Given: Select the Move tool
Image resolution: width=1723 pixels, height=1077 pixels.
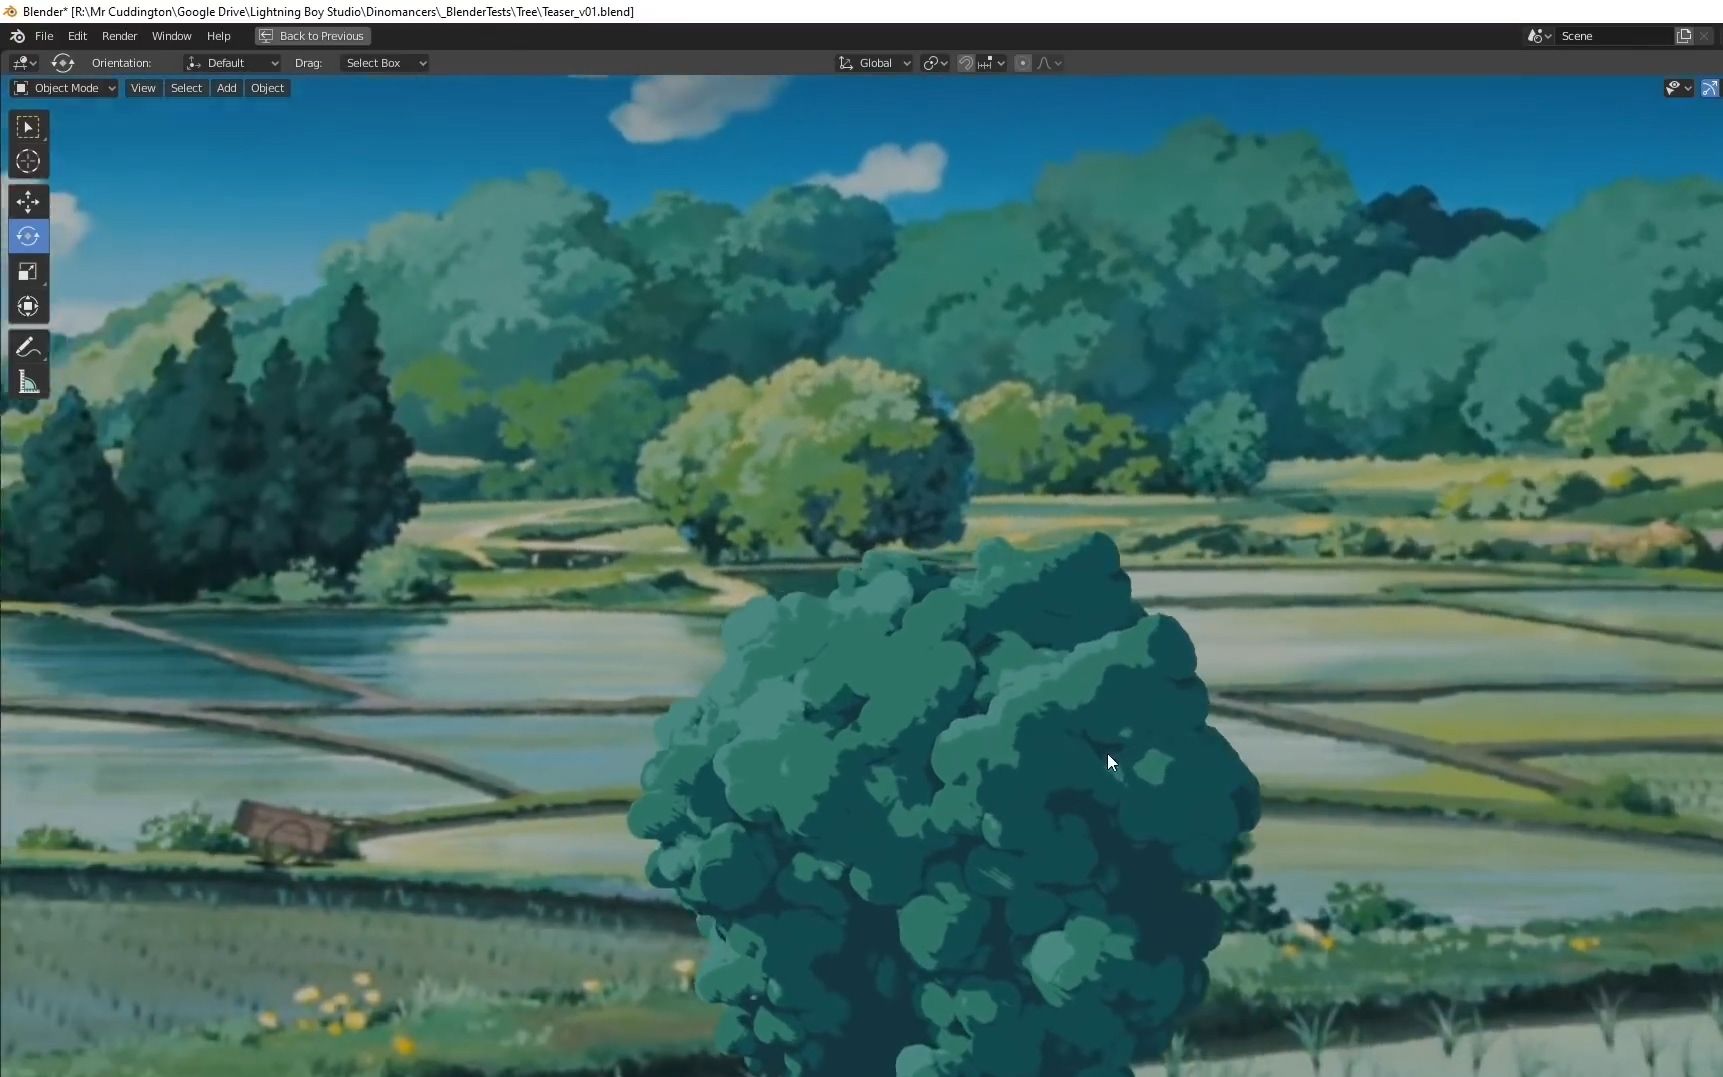Looking at the screenshot, I should [28, 202].
